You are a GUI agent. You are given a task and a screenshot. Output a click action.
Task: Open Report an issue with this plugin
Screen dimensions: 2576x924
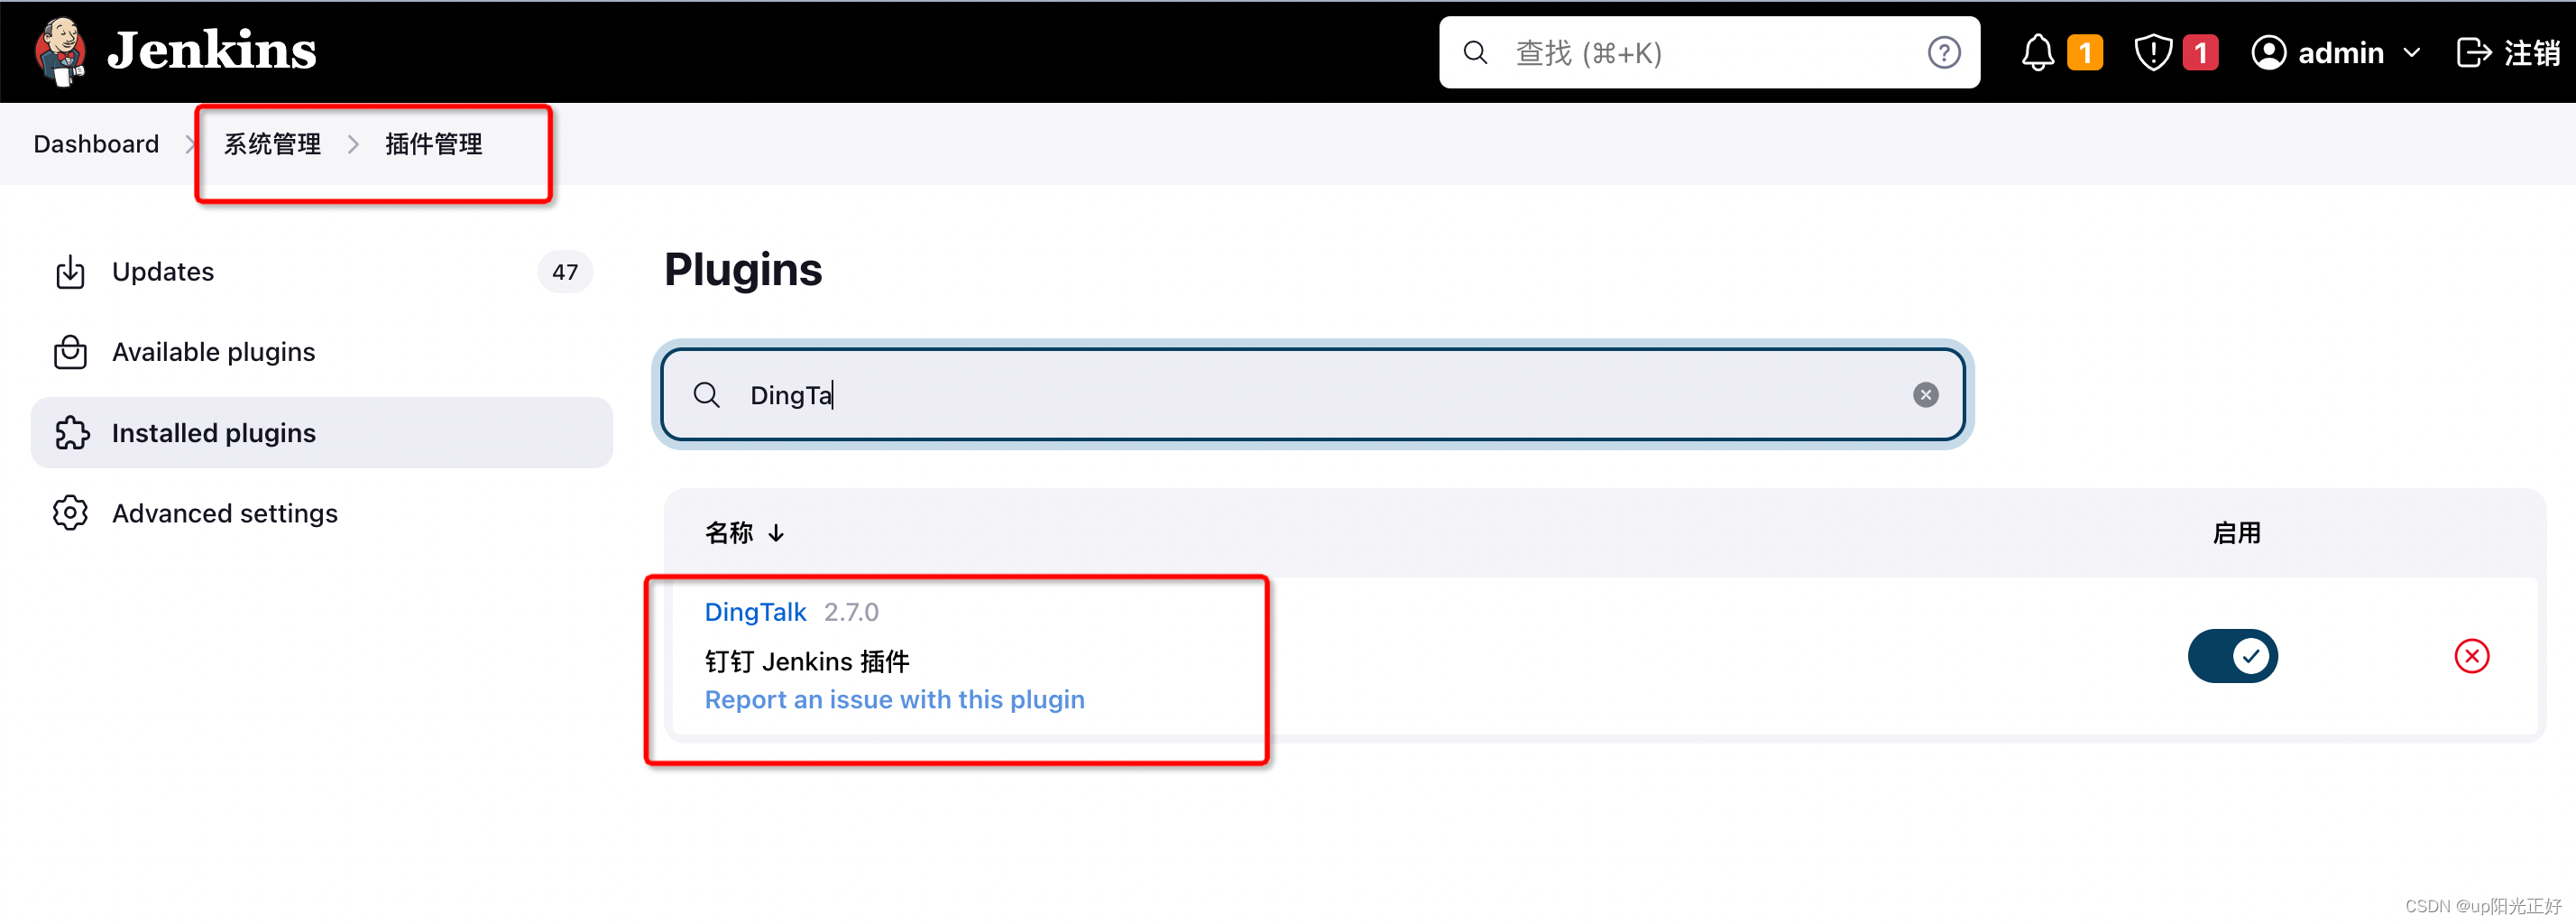point(894,700)
